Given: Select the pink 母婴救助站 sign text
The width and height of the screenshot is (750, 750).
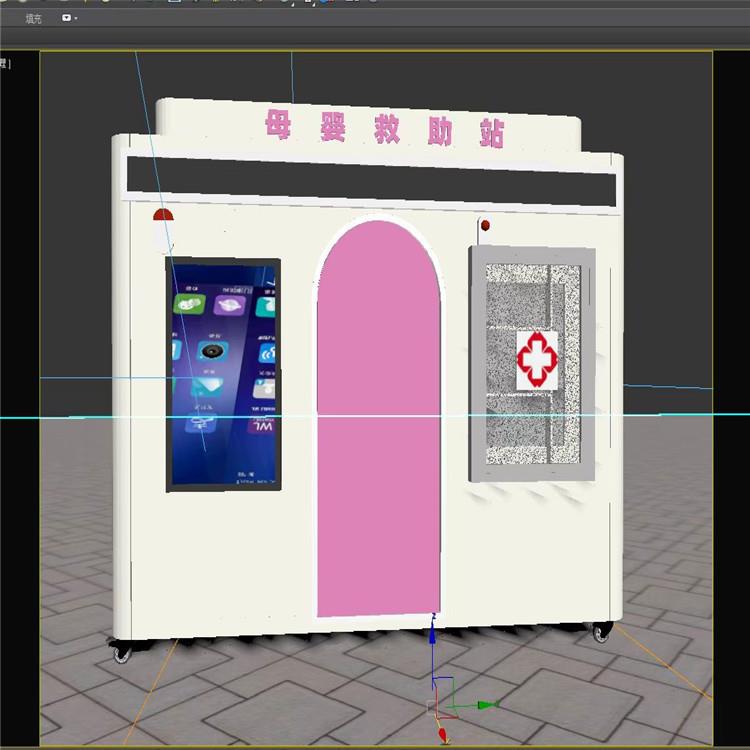Looking at the screenshot, I should [385, 129].
